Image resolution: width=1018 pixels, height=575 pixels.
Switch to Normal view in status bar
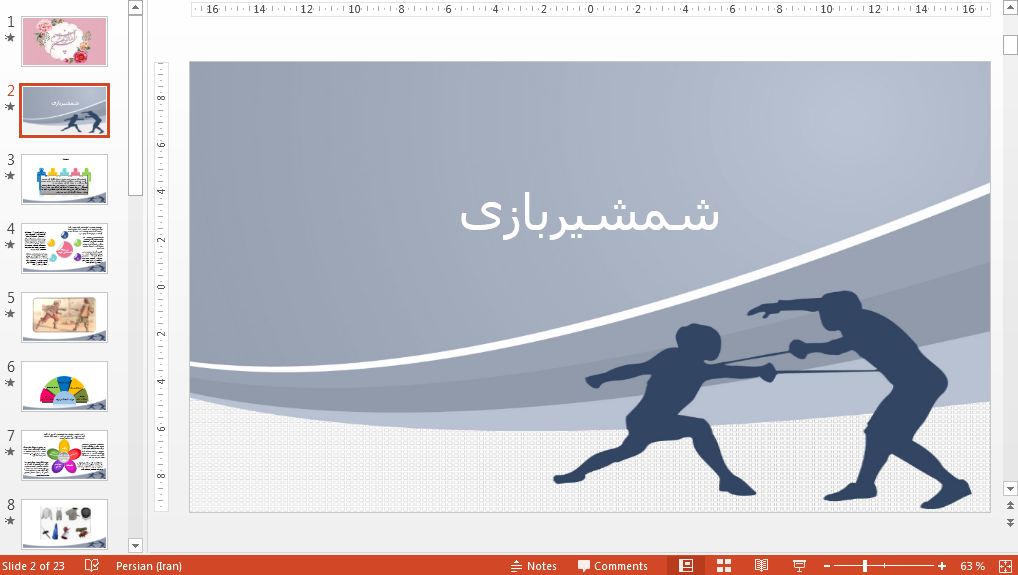(x=685, y=566)
